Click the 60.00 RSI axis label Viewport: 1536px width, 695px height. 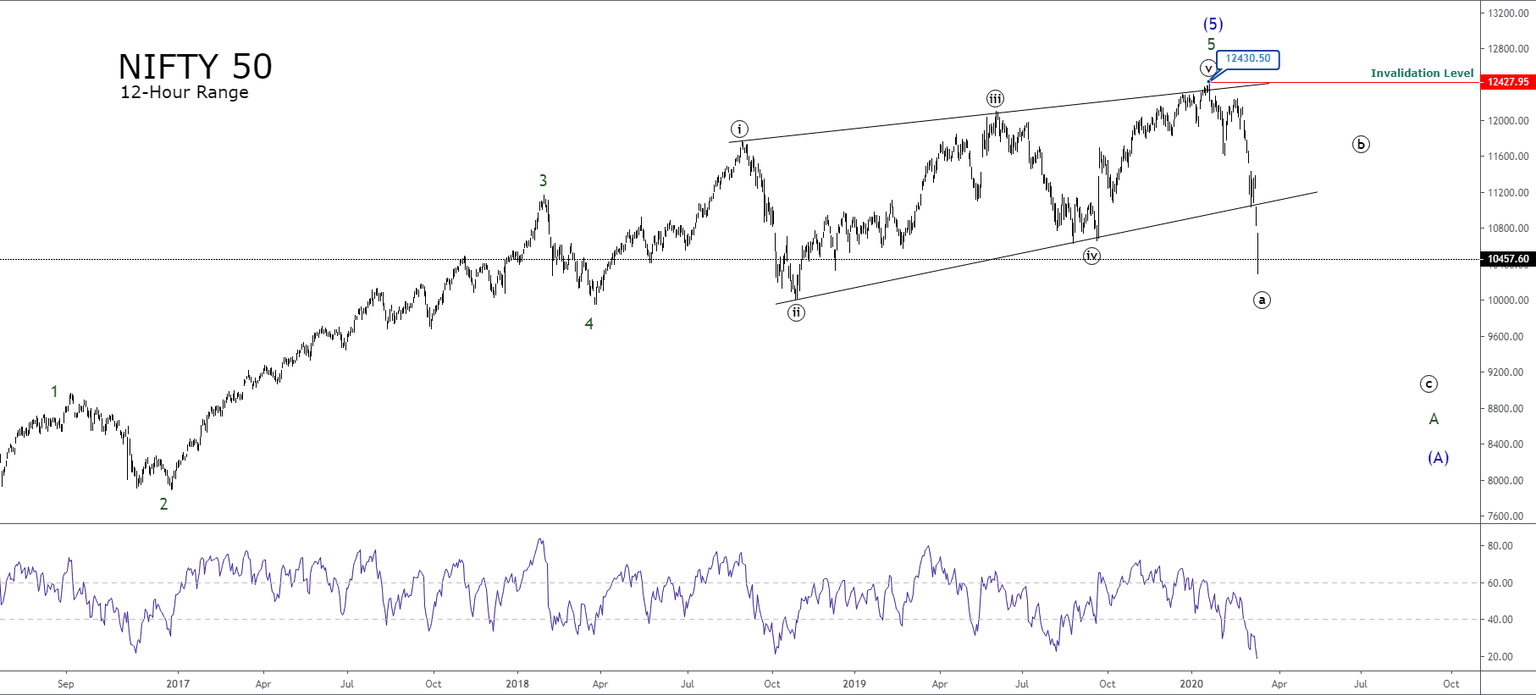(1499, 583)
